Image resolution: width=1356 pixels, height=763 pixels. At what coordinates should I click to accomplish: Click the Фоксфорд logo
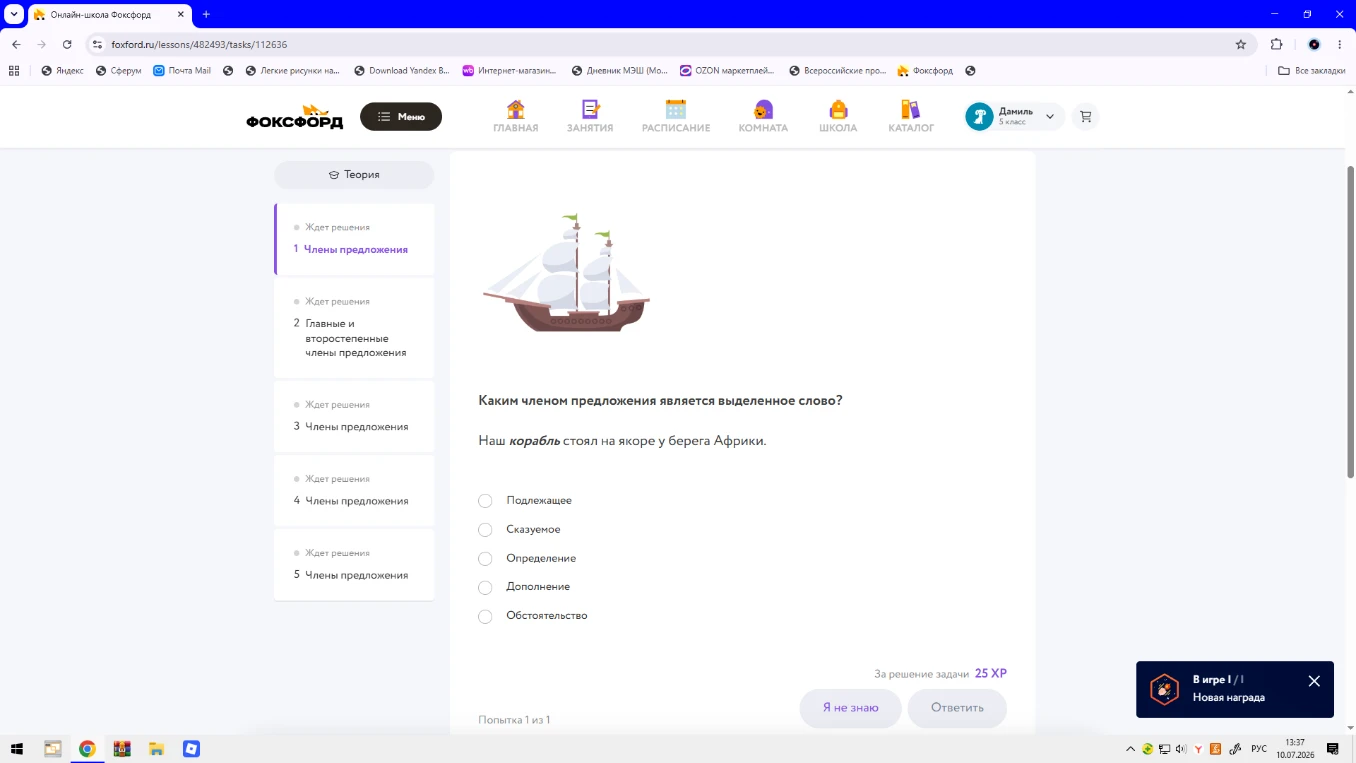coord(295,117)
